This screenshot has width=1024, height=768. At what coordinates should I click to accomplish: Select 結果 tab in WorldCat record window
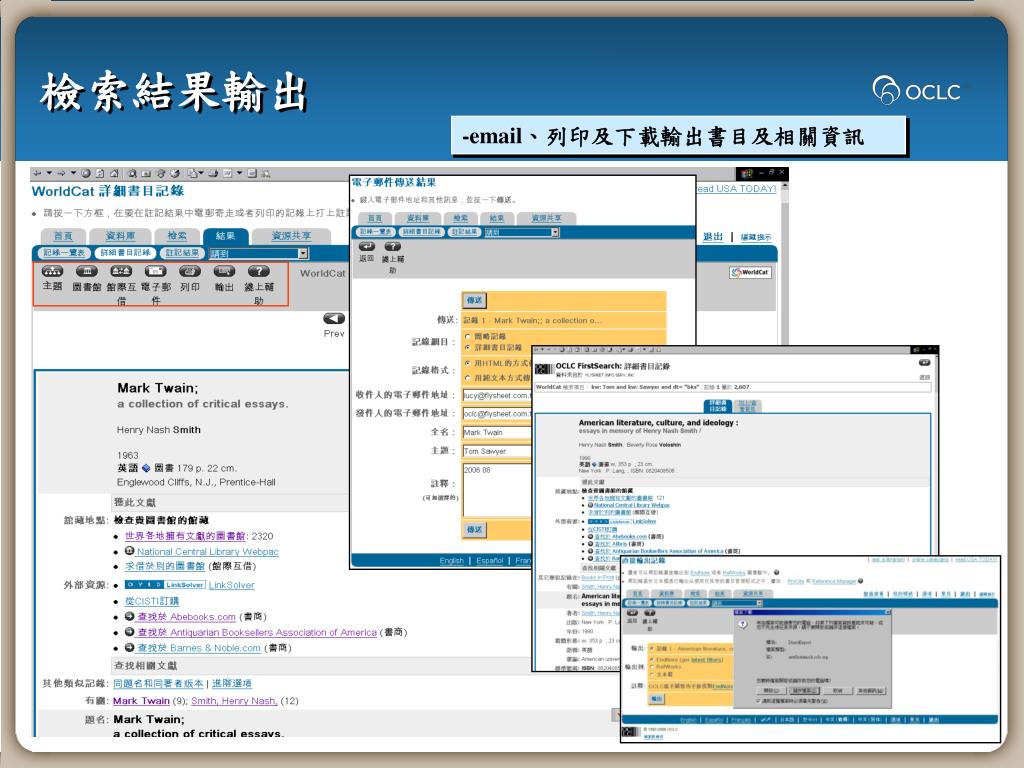click(x=225, y=236)
